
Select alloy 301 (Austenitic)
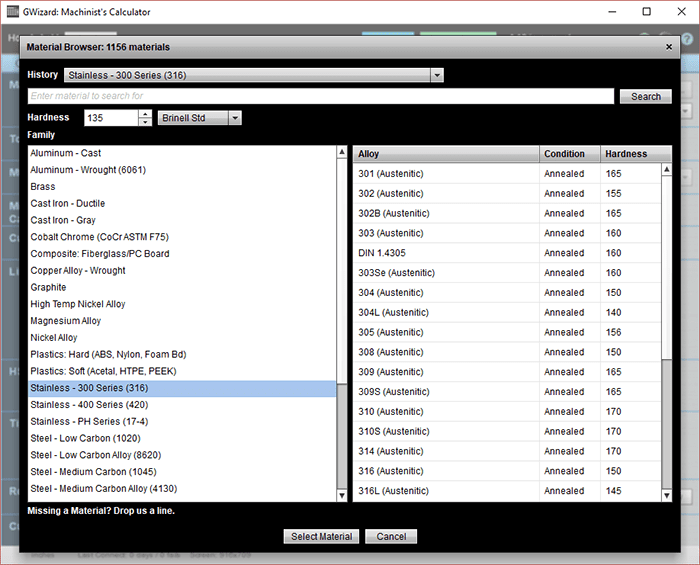(x=507, y=174)
